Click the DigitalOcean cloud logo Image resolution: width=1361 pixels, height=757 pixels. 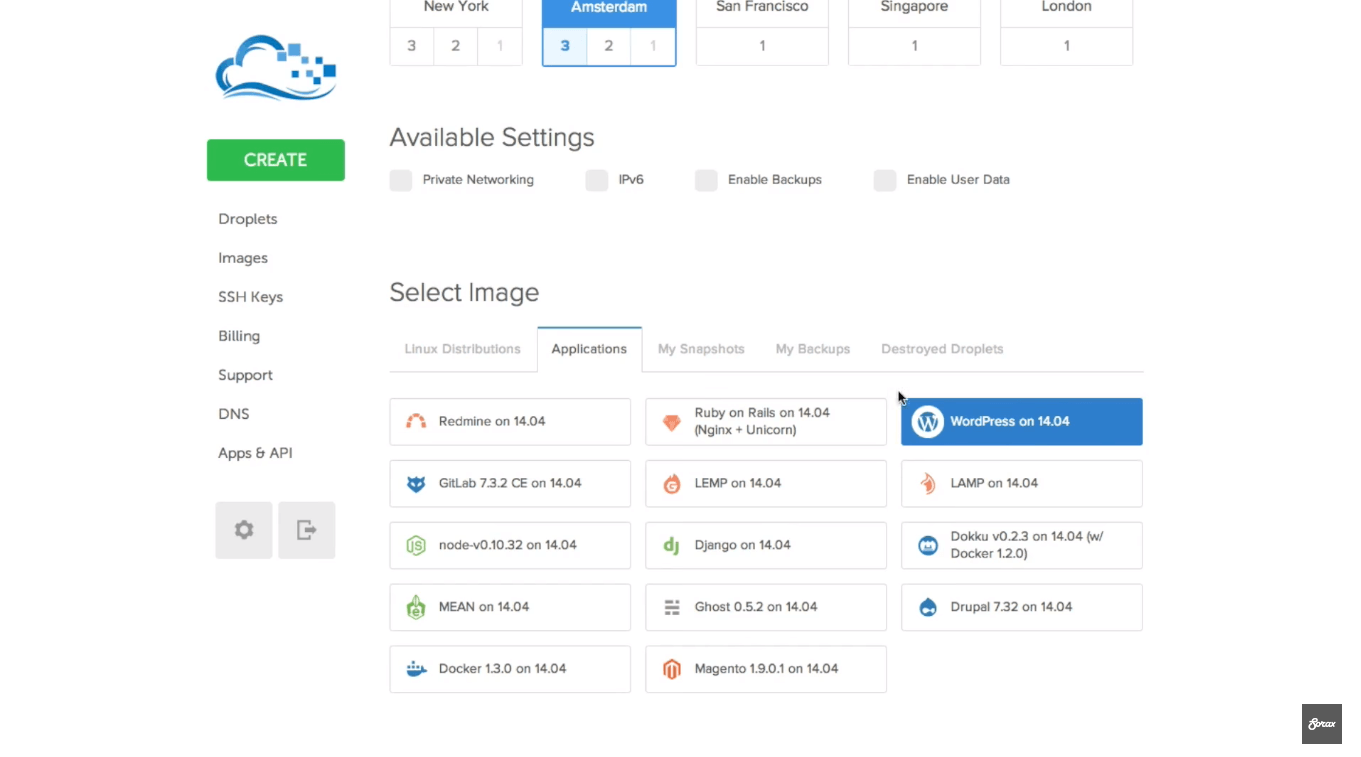pyautogui.click(x=276, y=68)
